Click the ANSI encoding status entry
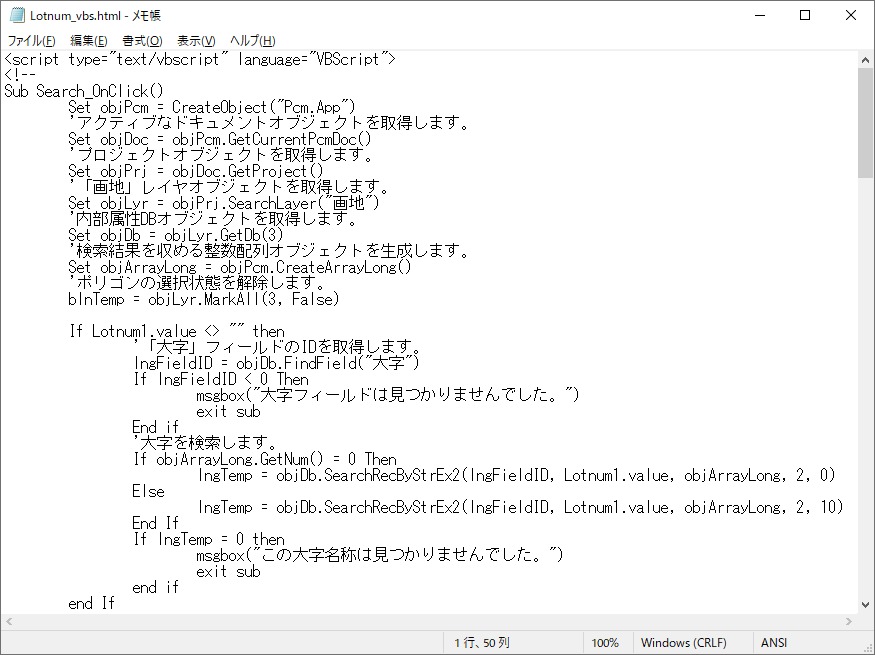The height and width of the screenshot is (655, 875). pyautogui.click(x=774, y=643)
